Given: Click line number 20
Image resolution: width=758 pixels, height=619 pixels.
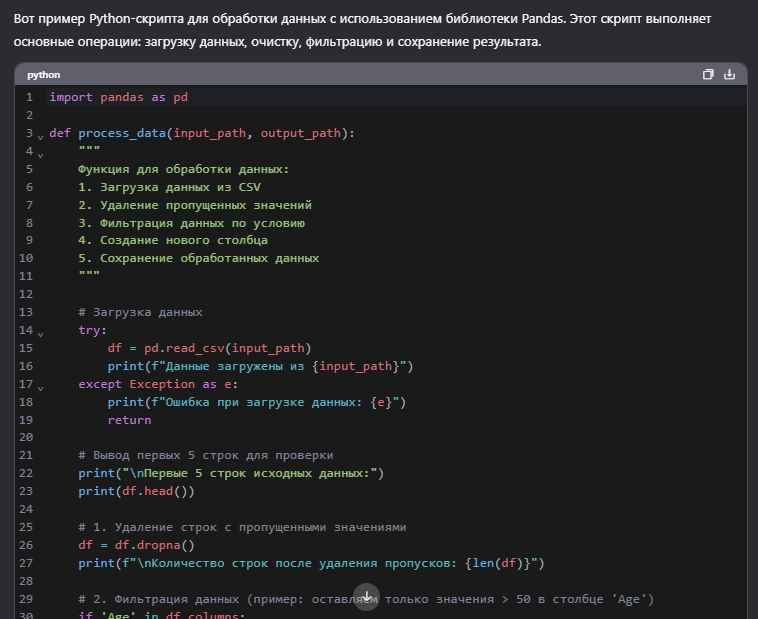Looking at the screenshot, I should pyautogui.click(x=26, y=437).
